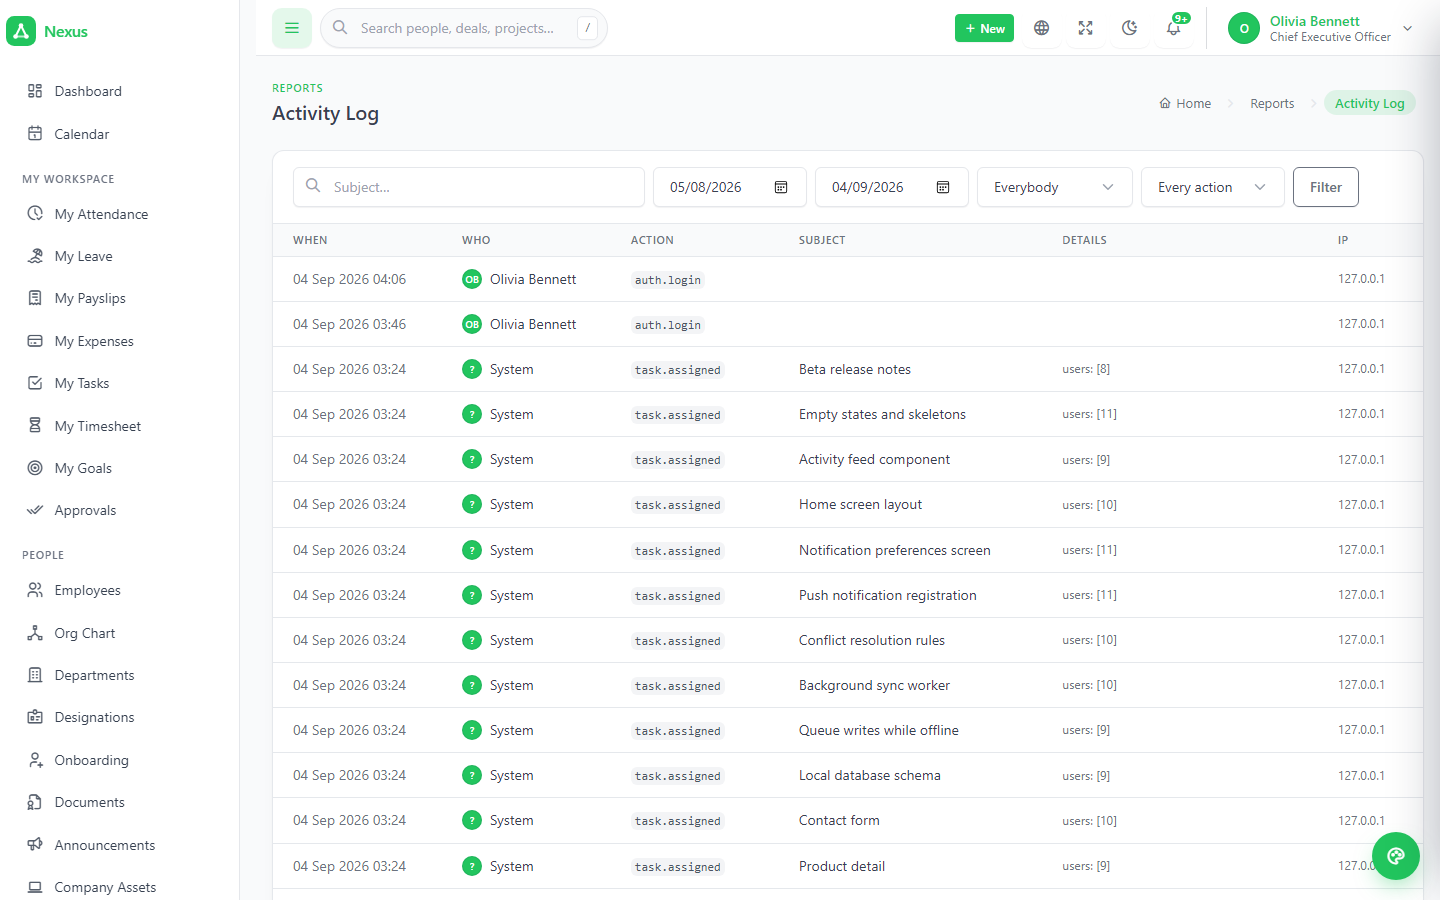This screenshot has height=900, width=1440.
Task: Click the My Leave icon
Action: [x=35, y=256]
